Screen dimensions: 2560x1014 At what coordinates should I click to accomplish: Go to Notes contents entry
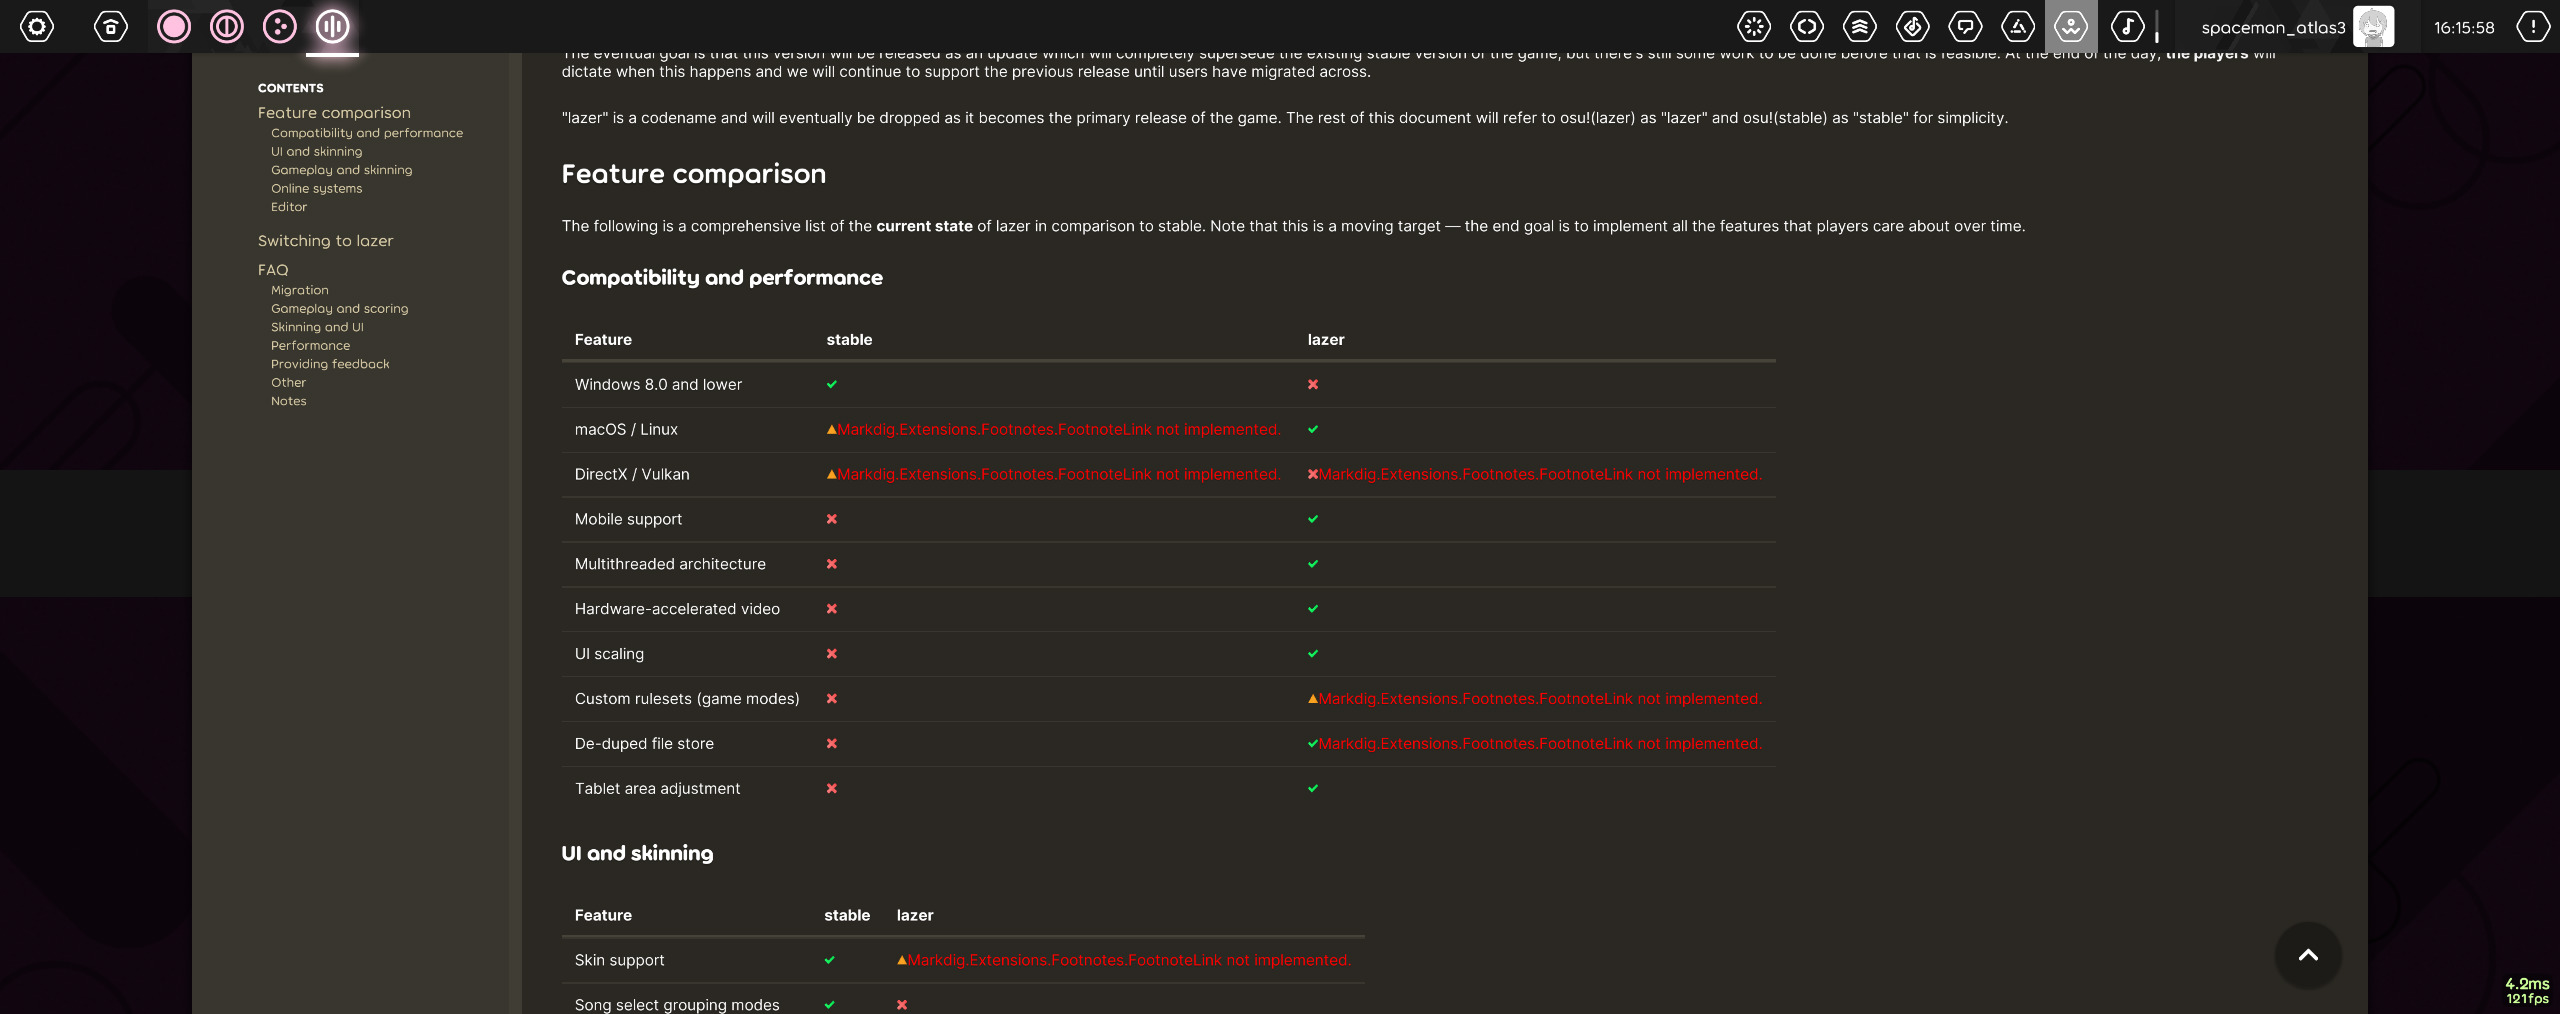point(288,401)
